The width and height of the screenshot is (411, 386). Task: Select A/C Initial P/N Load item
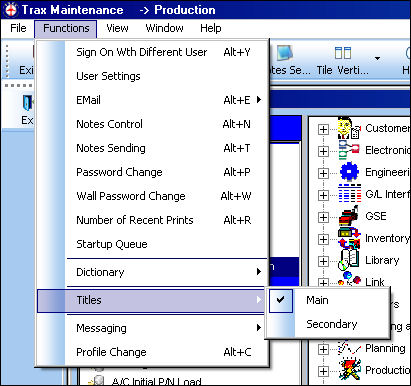(x=156, y=381)
